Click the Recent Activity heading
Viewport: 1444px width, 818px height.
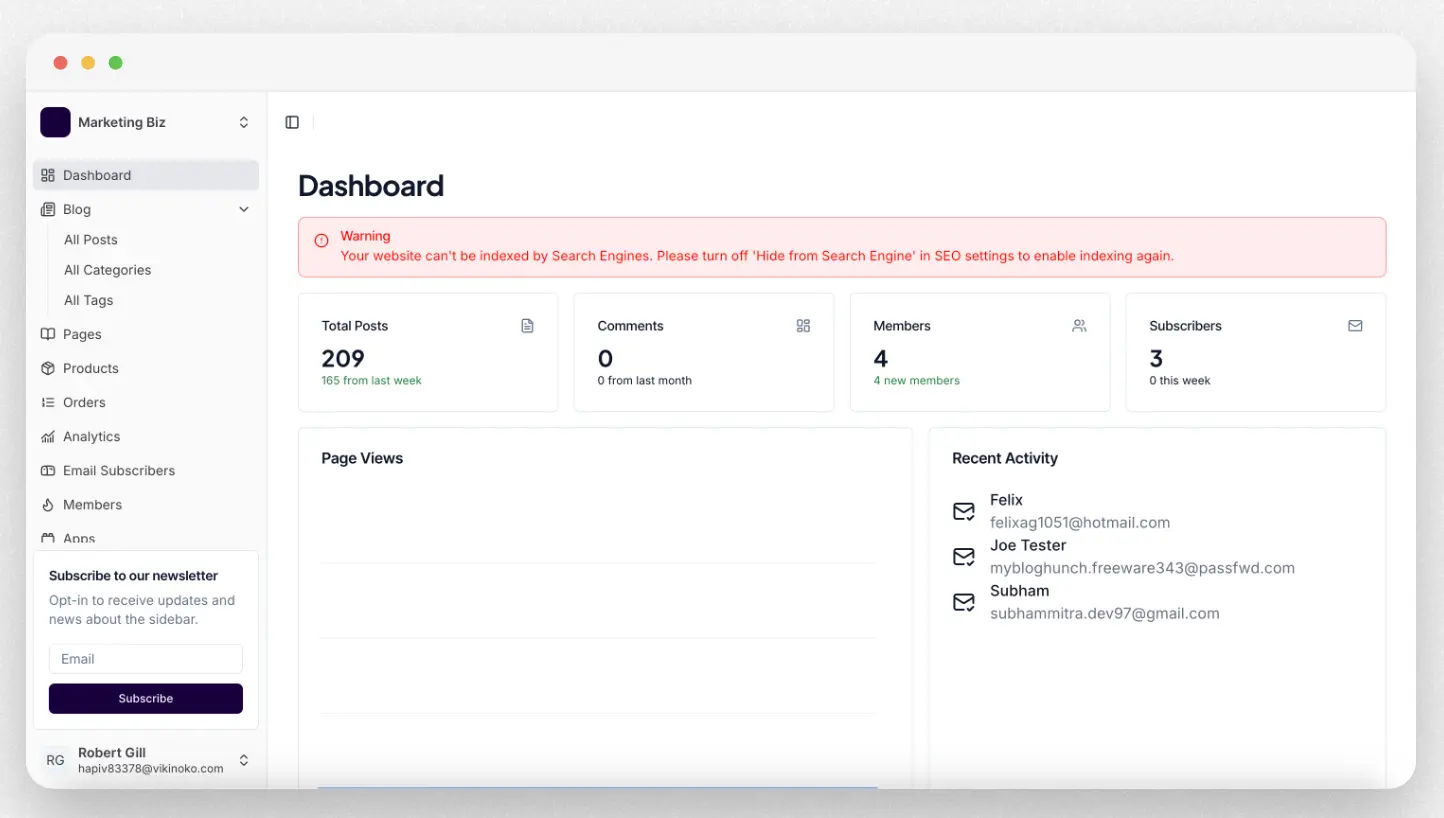(x=1005, y=458)
